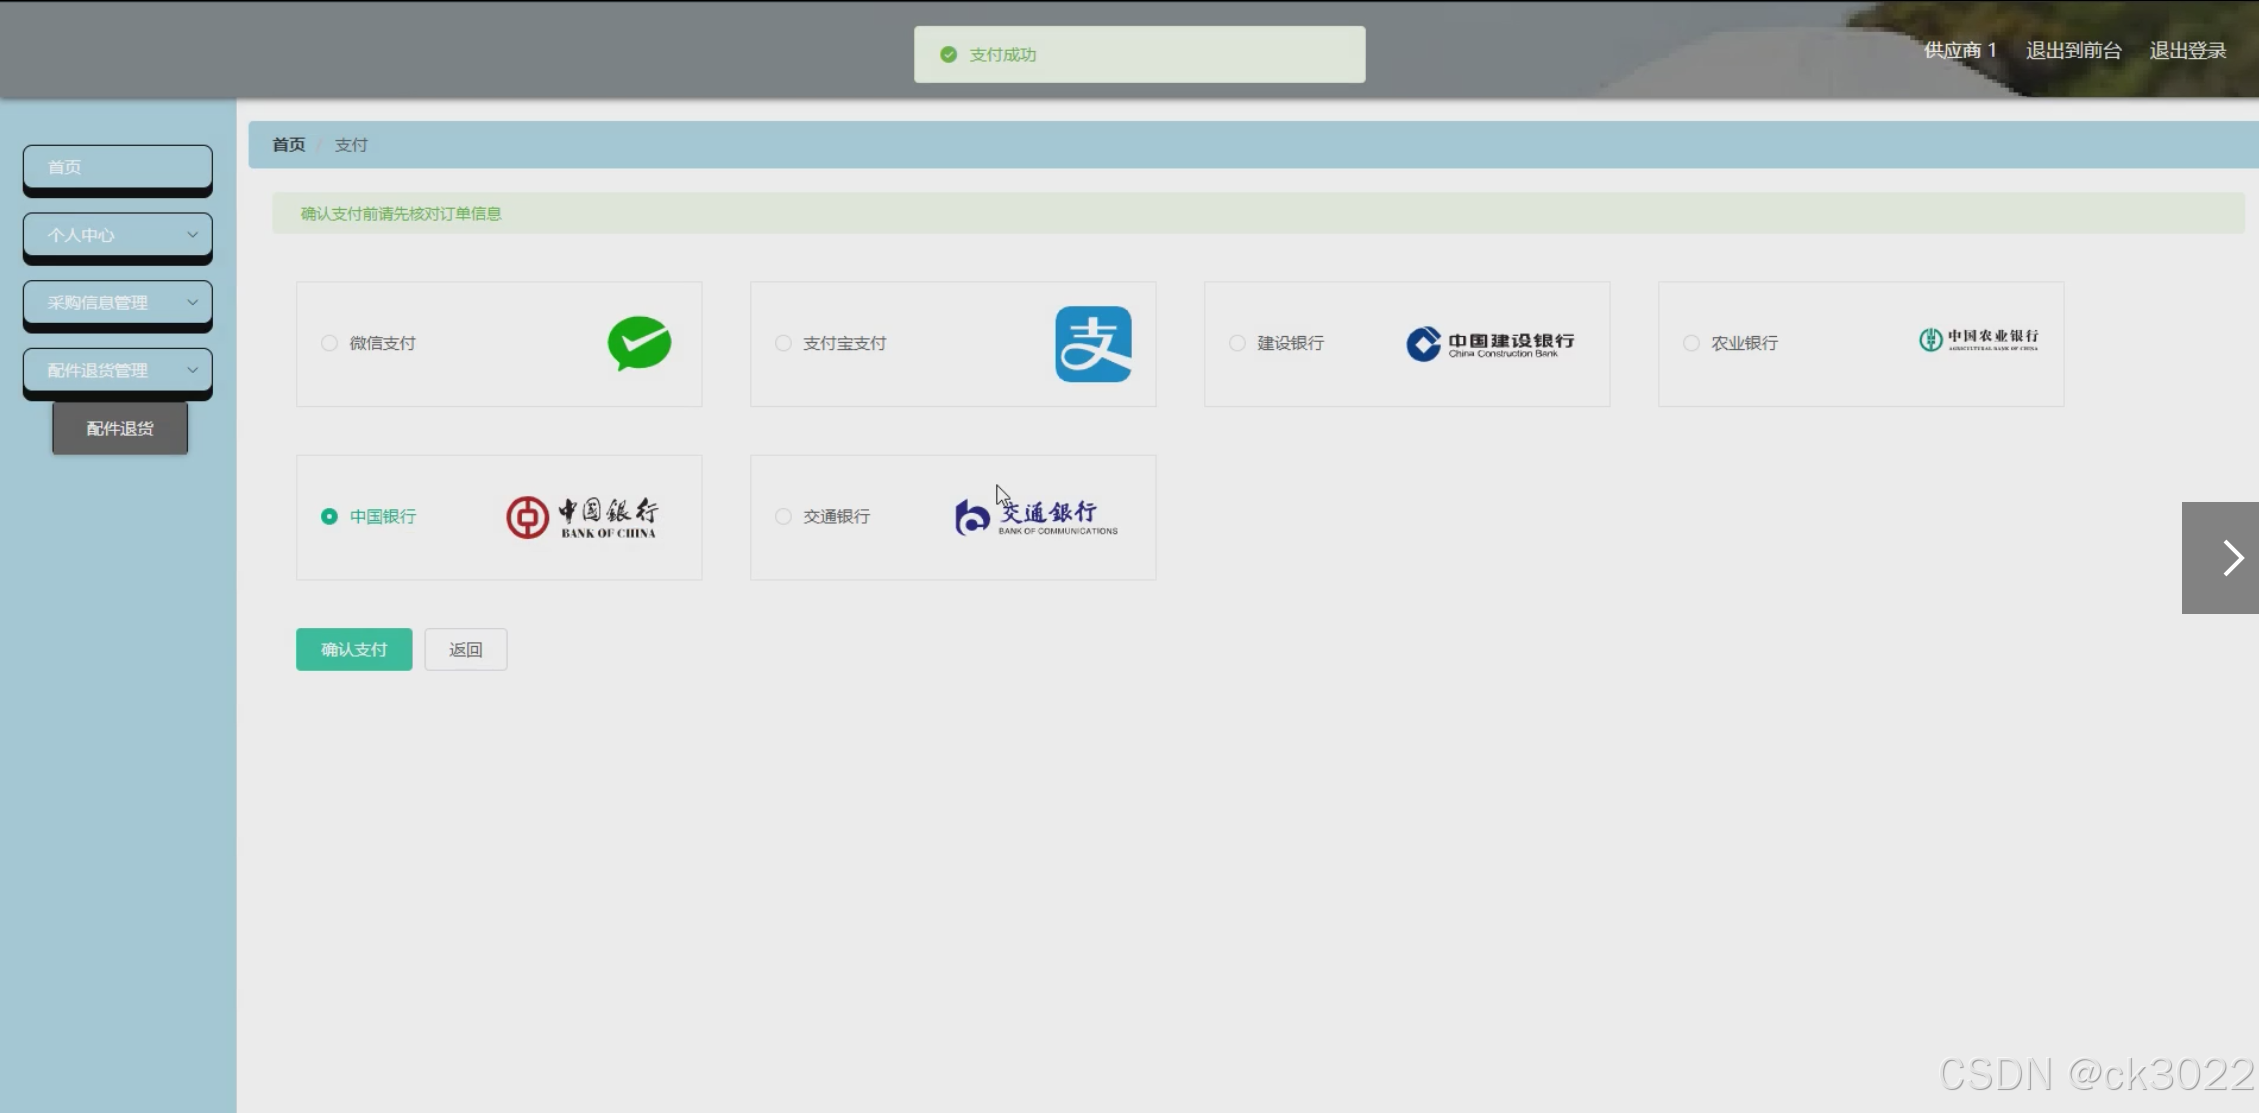Screen dimensions: 2259x1113
Task: Open the 首页 sidebar menu item
Action: coord(118,167)
